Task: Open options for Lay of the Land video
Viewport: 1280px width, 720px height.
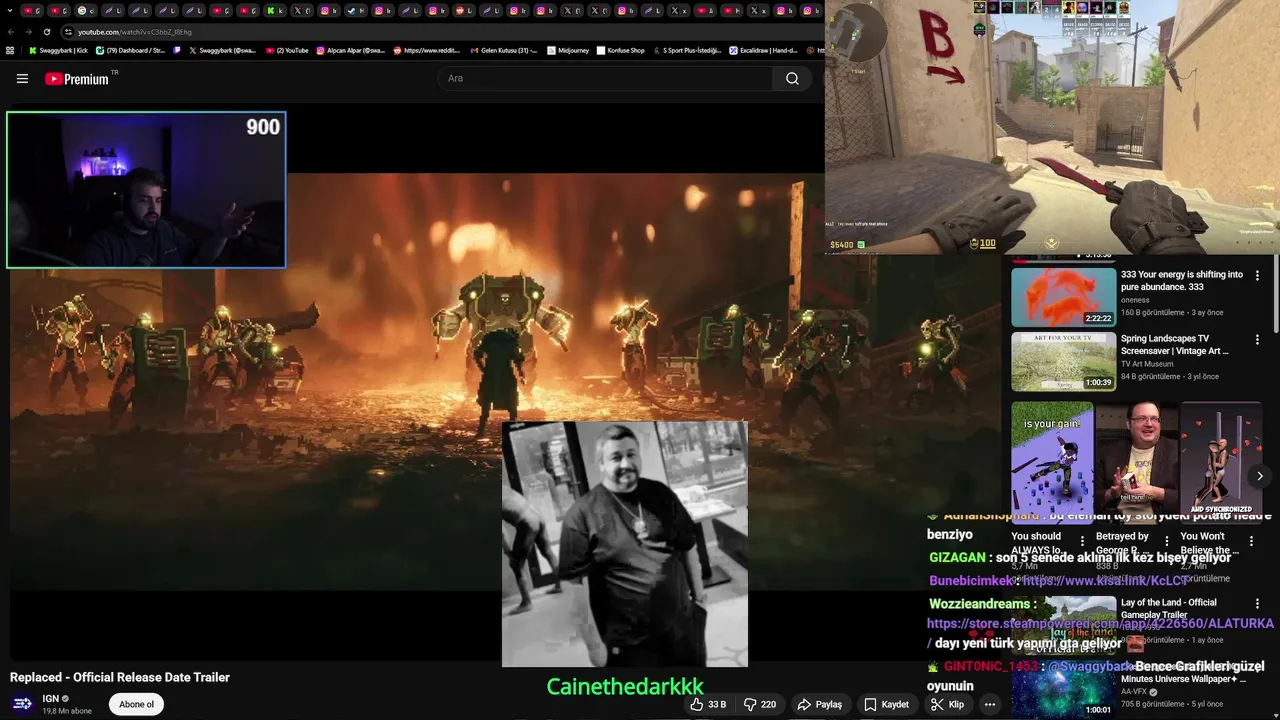Action: click(x=1257, y=603)
